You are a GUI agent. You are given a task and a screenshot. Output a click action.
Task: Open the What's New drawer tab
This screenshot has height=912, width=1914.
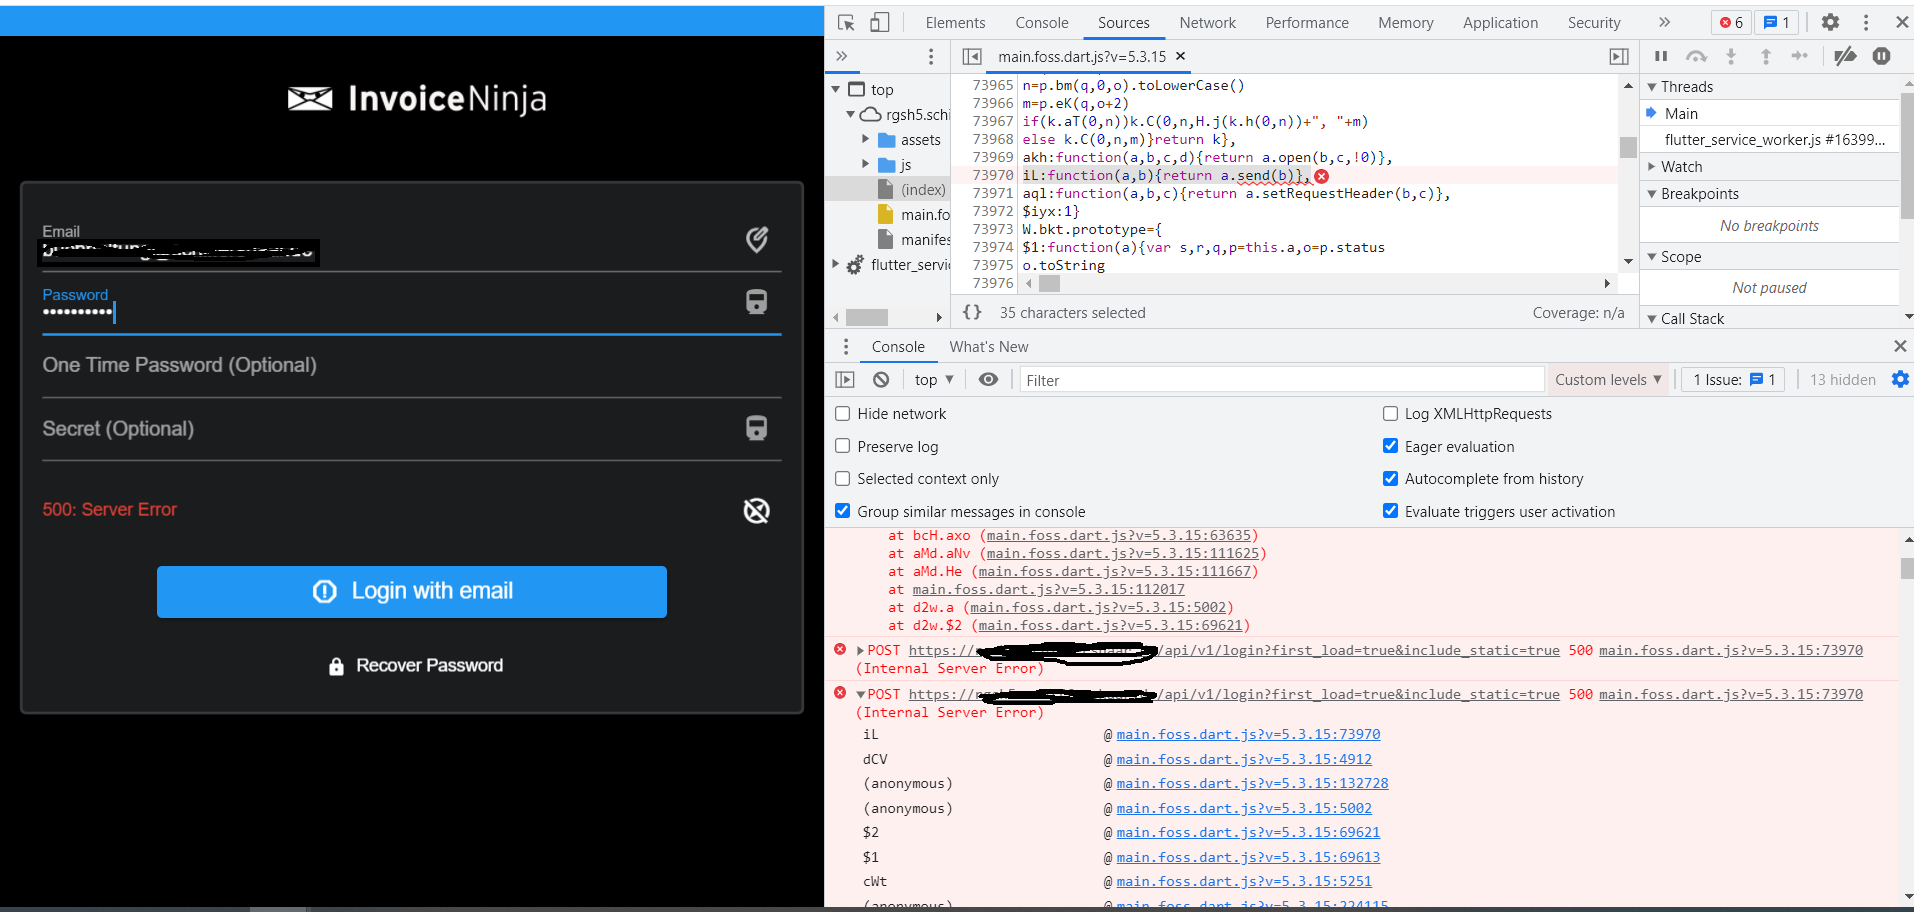coord(988,347)
